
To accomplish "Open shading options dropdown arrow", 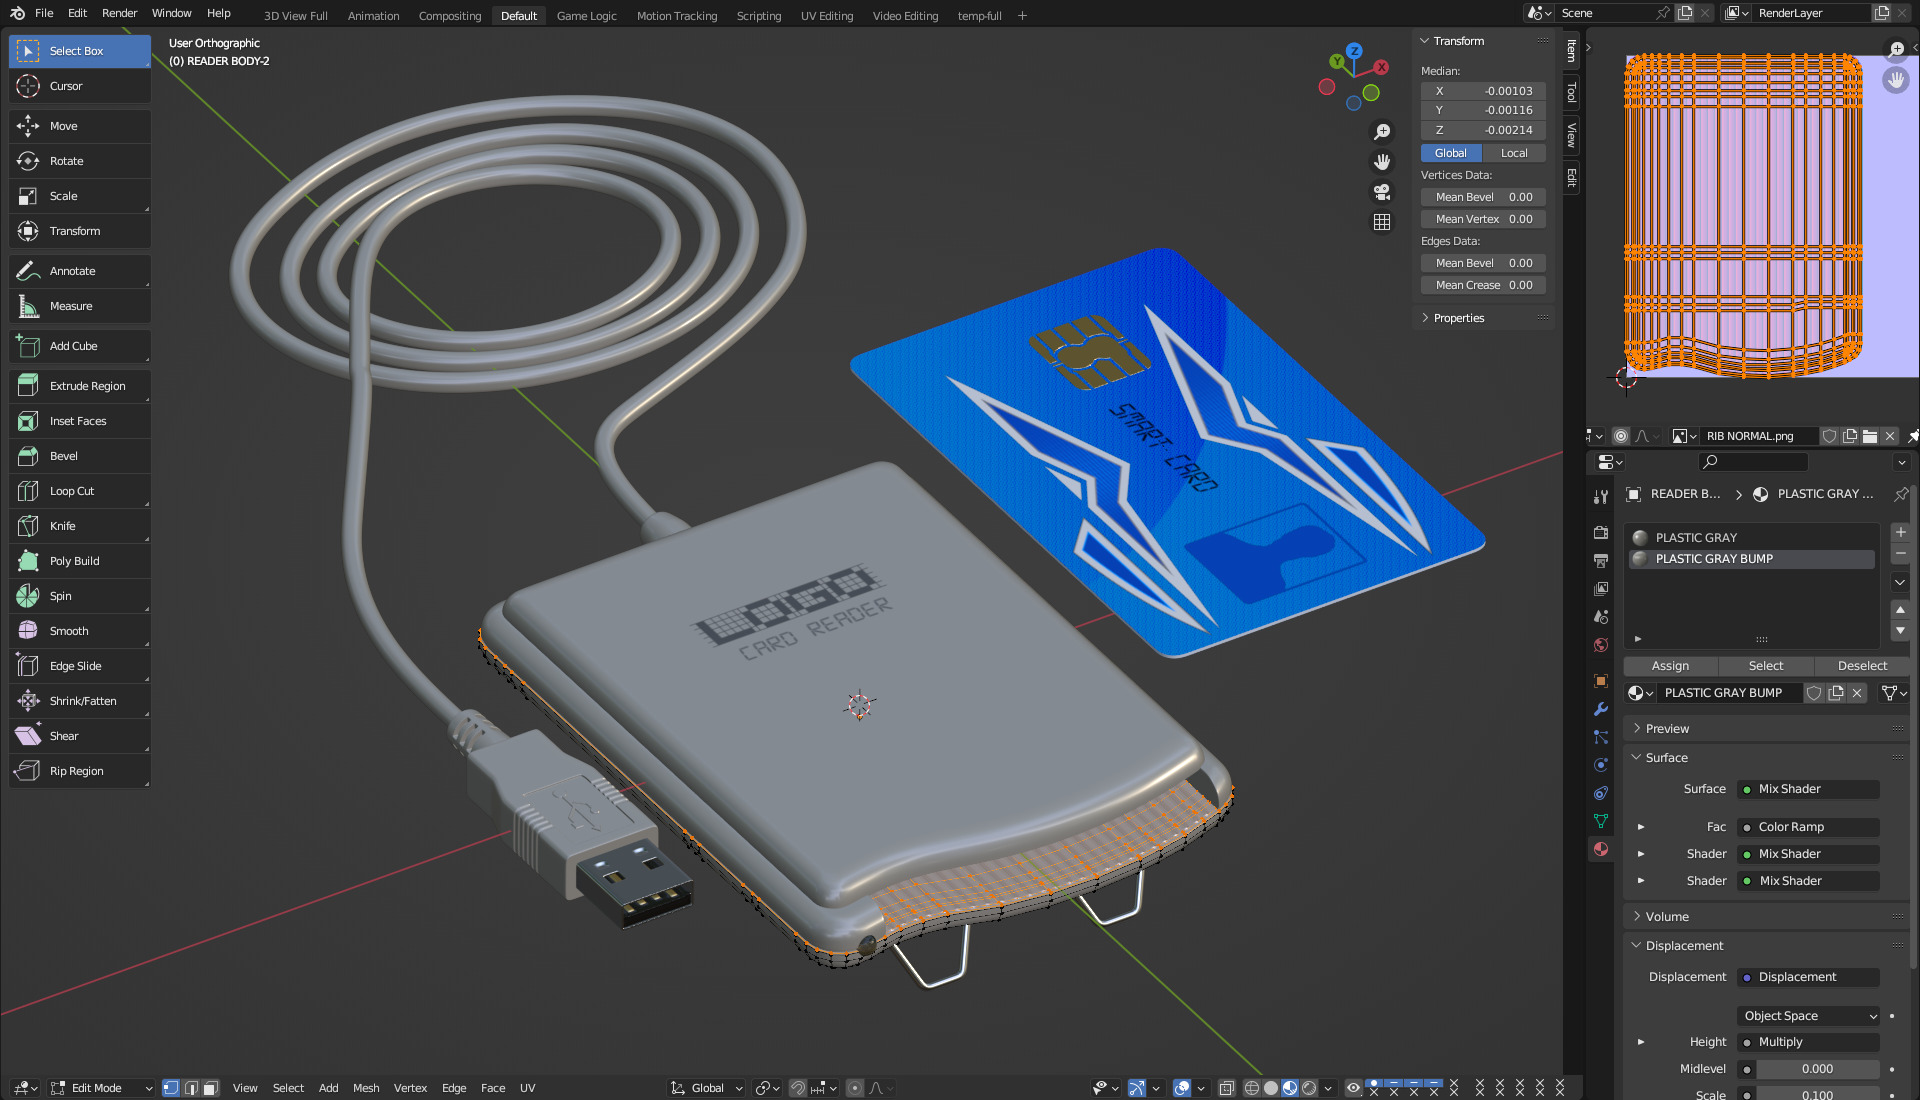I will pos(1328,1088).
